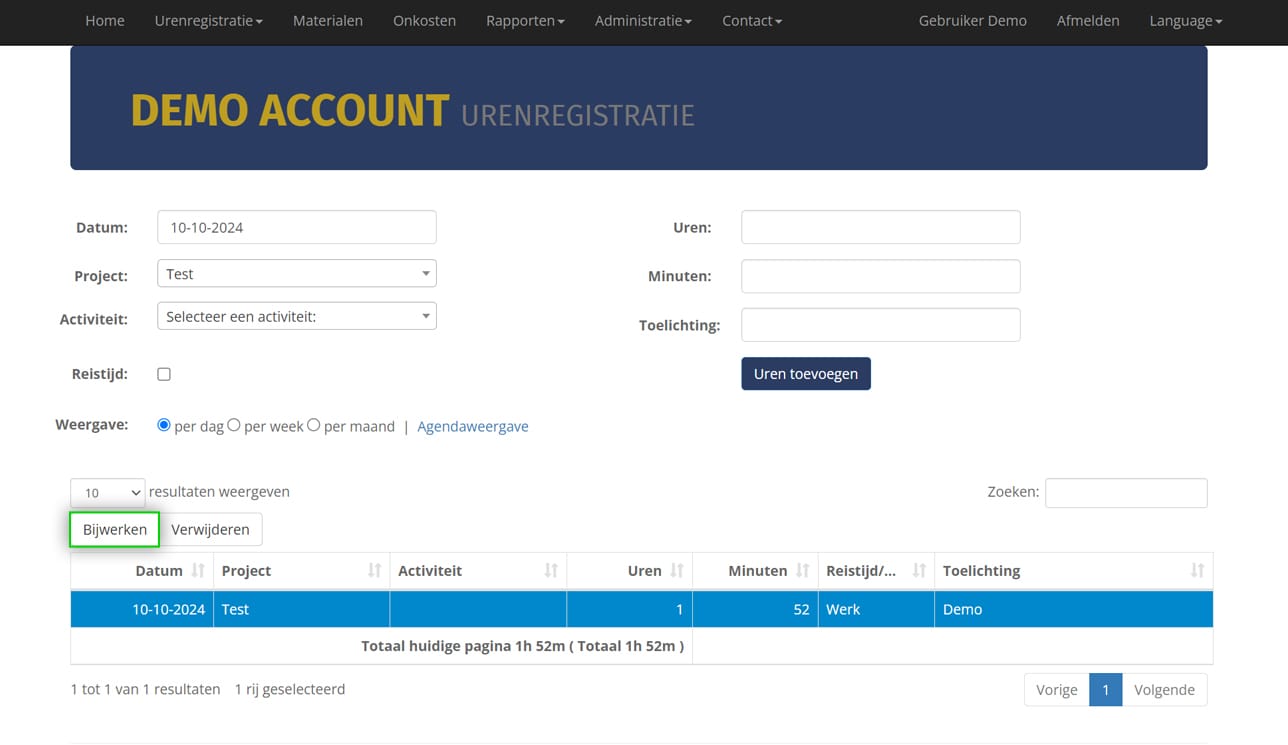
Task: Click sort icon in Reistijd column header
Action: (x=919, y=571)
